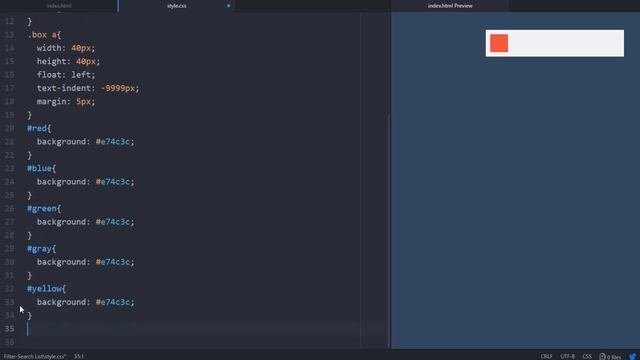Click the unsaved dot on style.css tab
This screenshot has height=360, width=640.
pyautogui.click(x=229, y=6)
